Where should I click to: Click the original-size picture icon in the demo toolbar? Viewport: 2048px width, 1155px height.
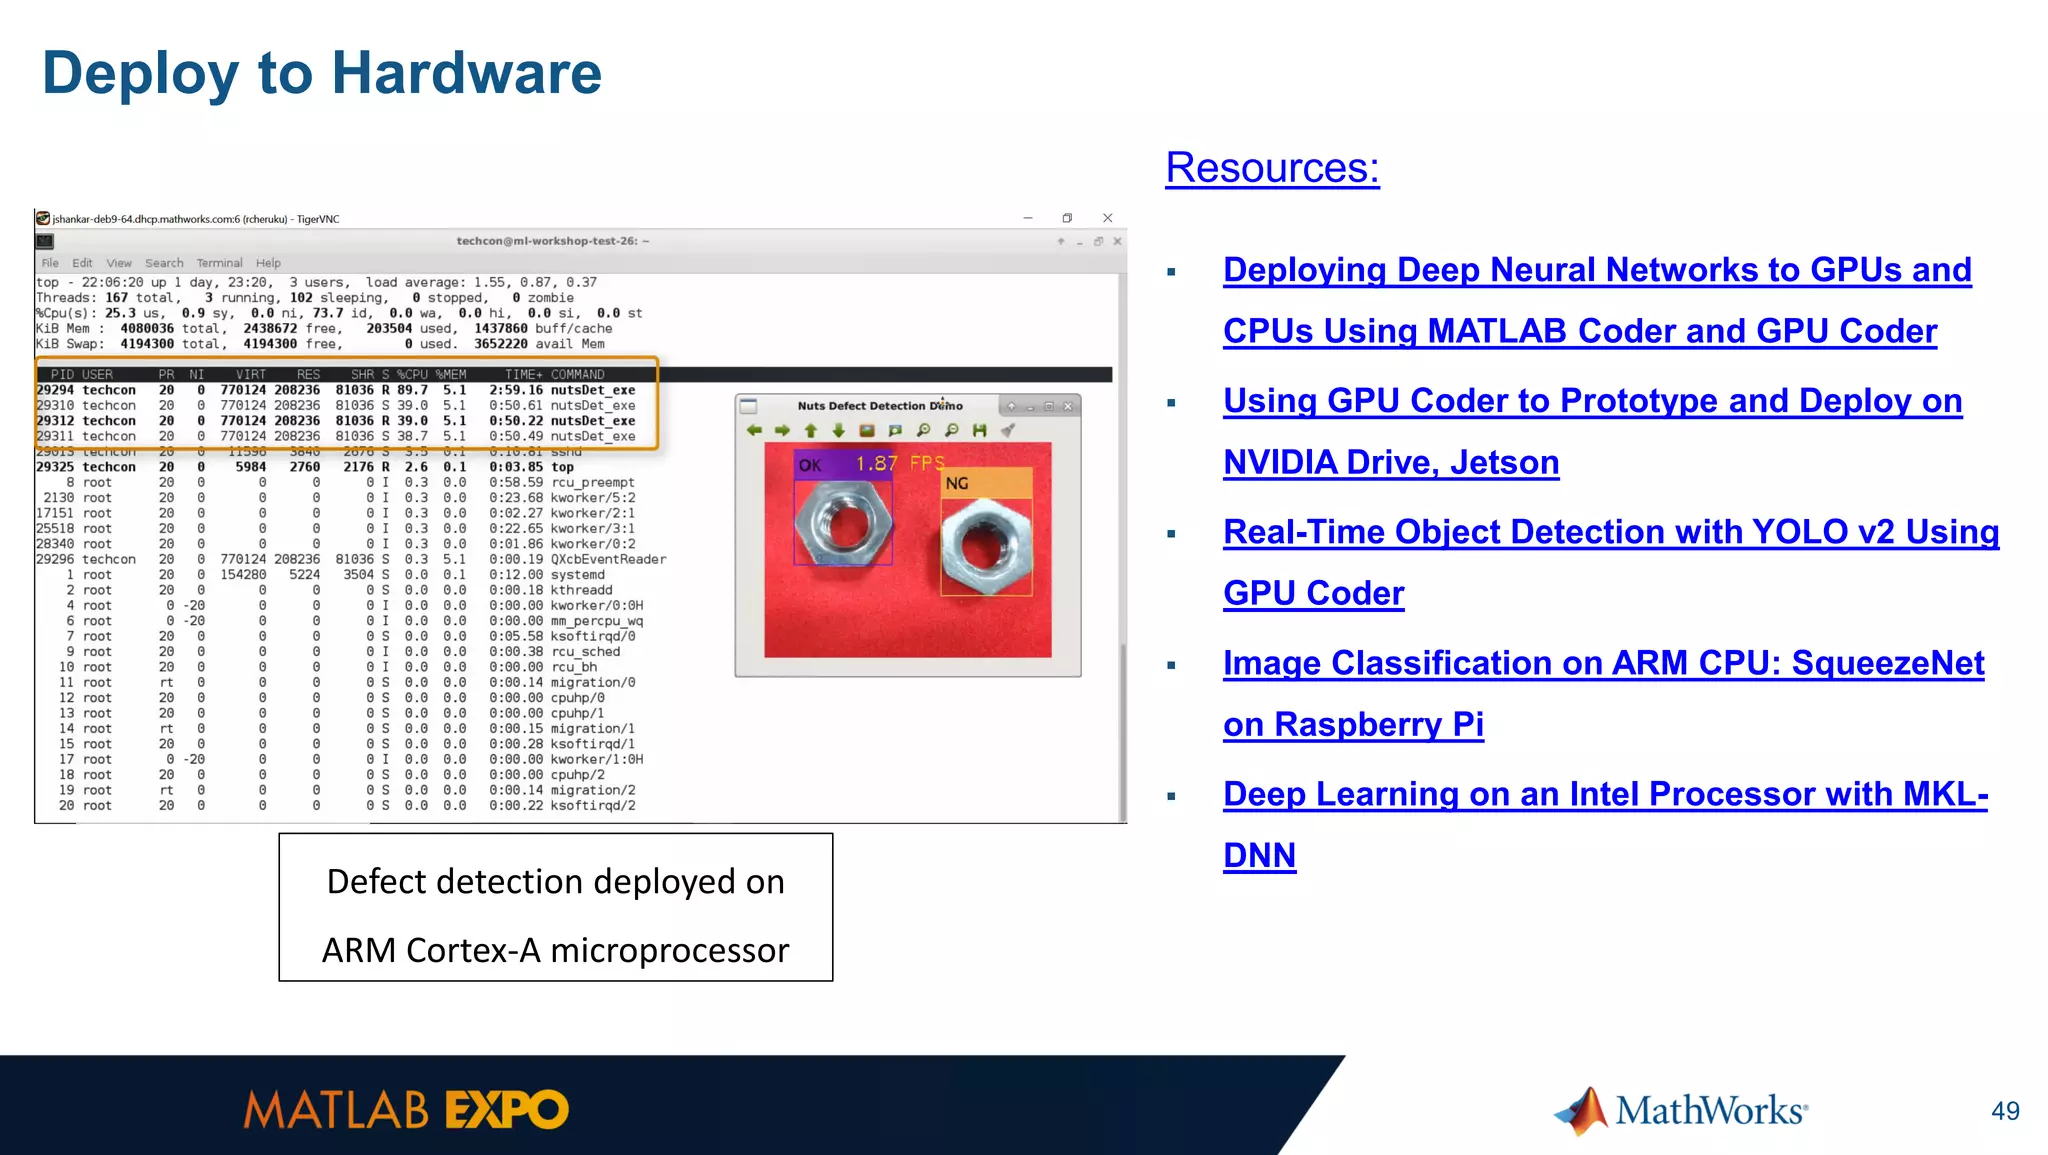tap(867, 430)
